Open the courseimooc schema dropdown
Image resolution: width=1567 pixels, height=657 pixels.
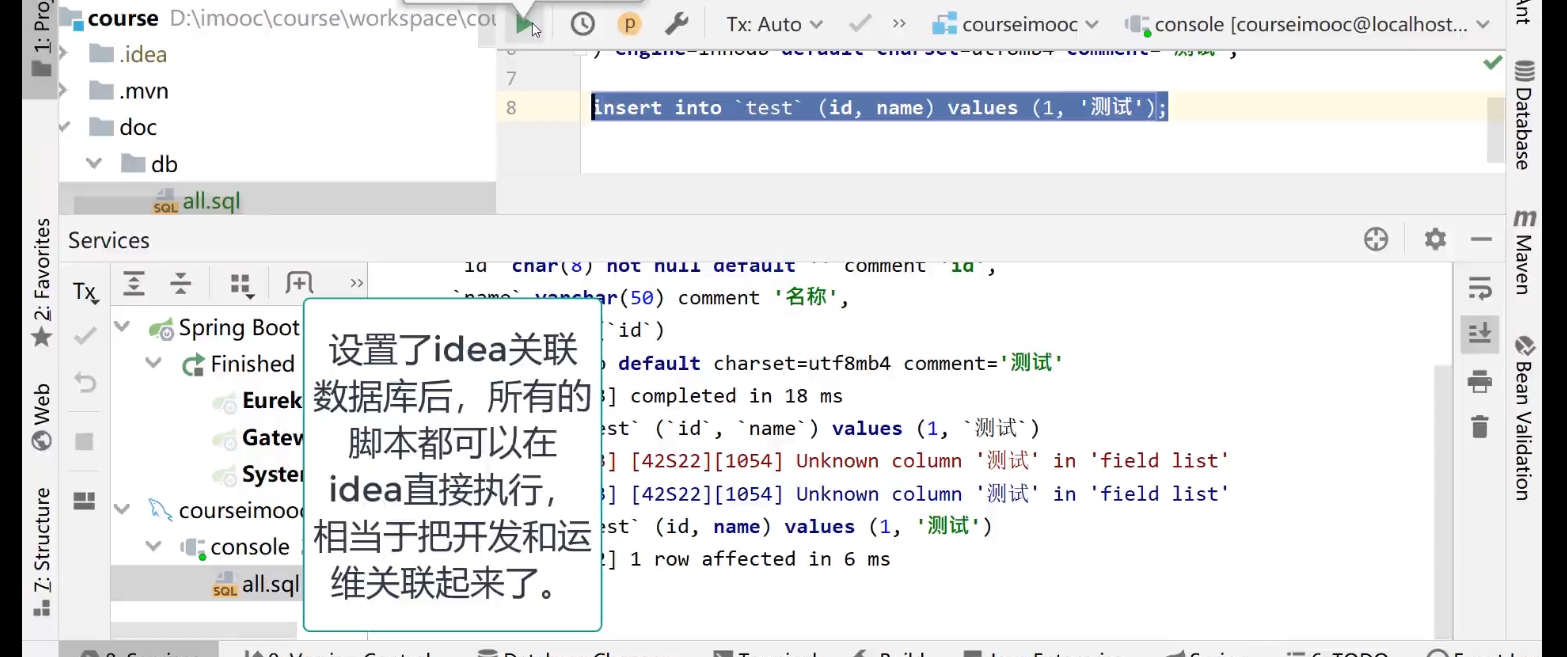tap(1015, 24)
